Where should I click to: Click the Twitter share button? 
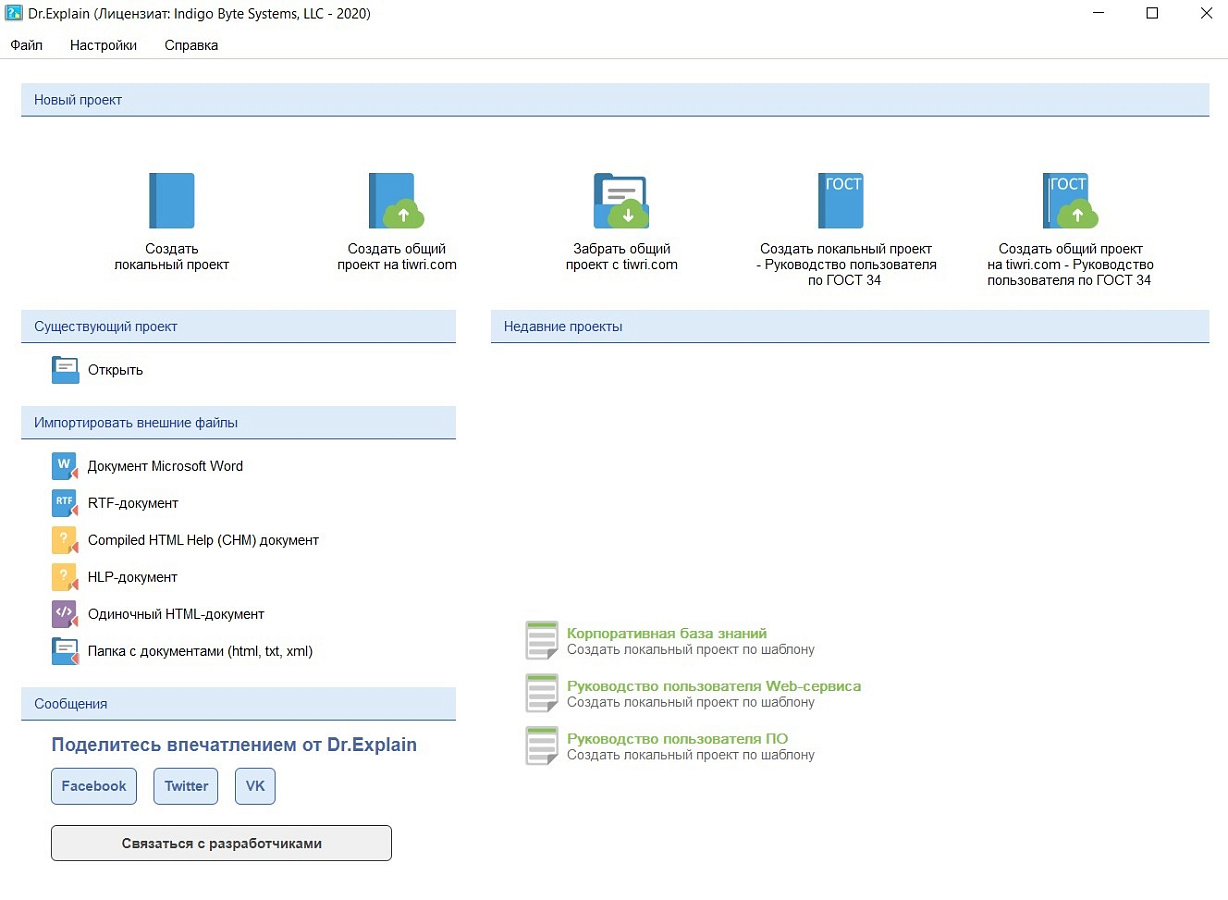186,786
